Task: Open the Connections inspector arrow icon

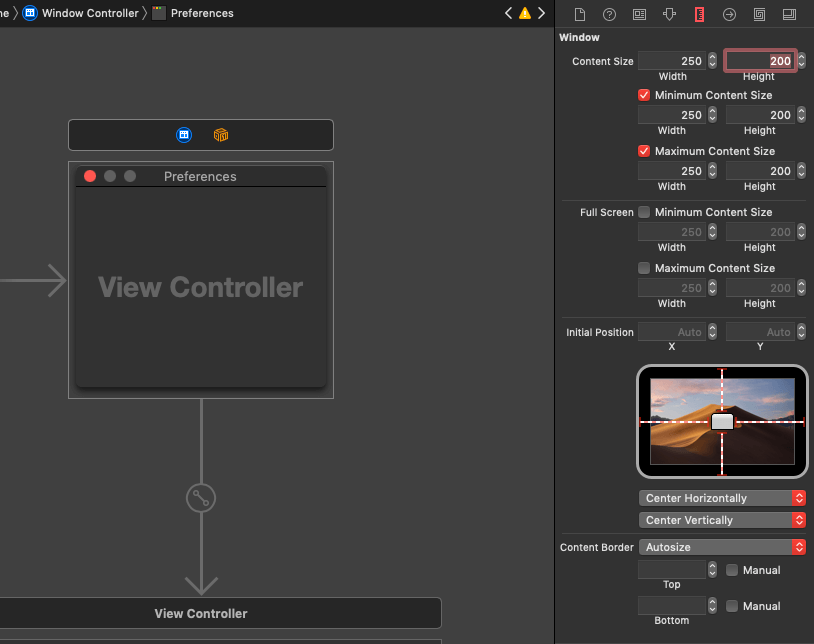Action: tap(729, 14)
